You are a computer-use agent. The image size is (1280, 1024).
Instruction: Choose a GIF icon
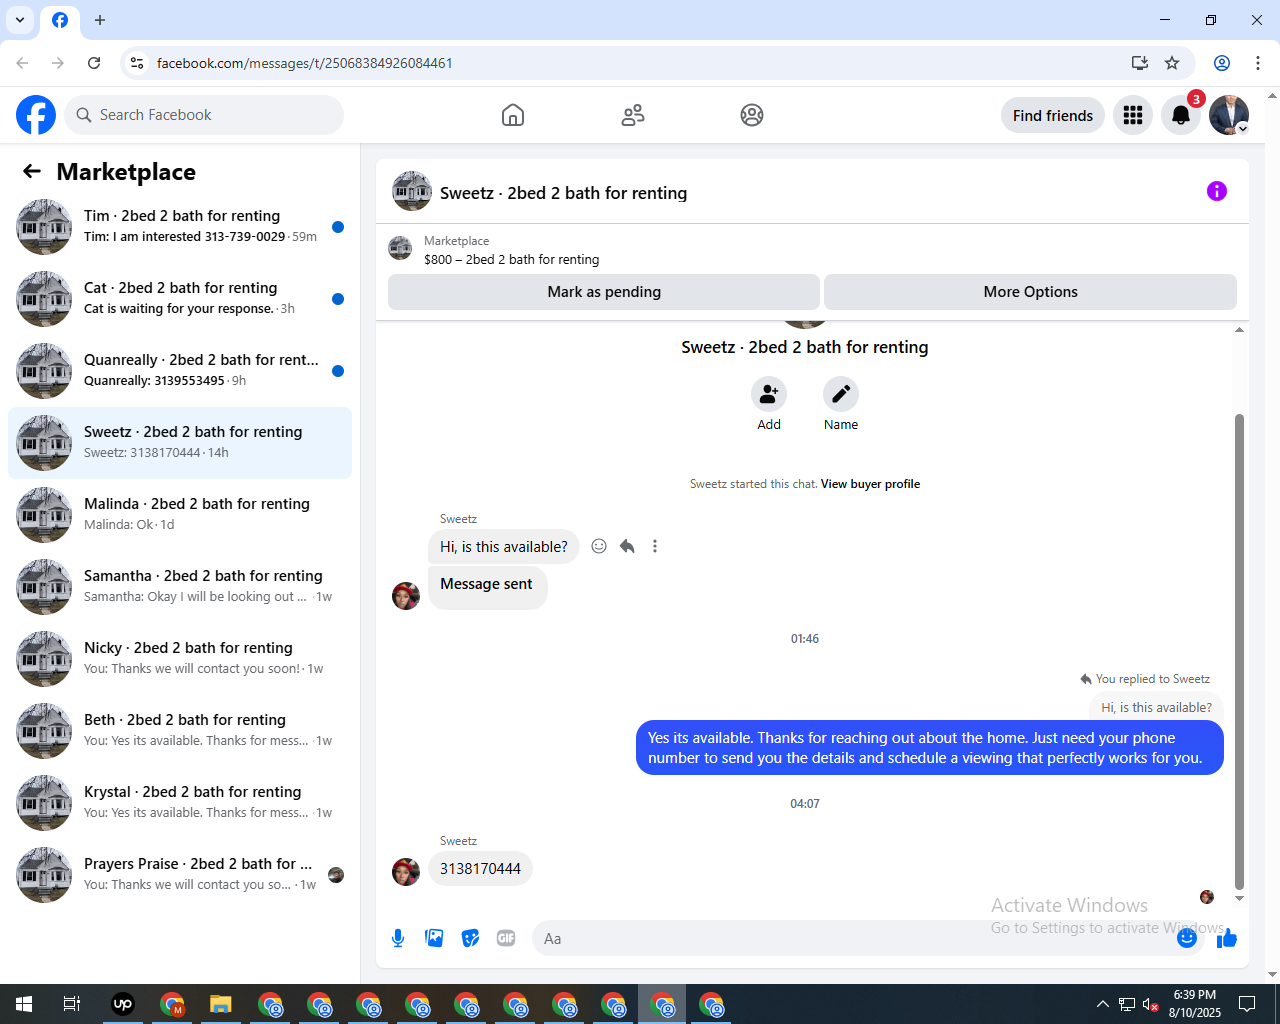(x=506, y=938)
